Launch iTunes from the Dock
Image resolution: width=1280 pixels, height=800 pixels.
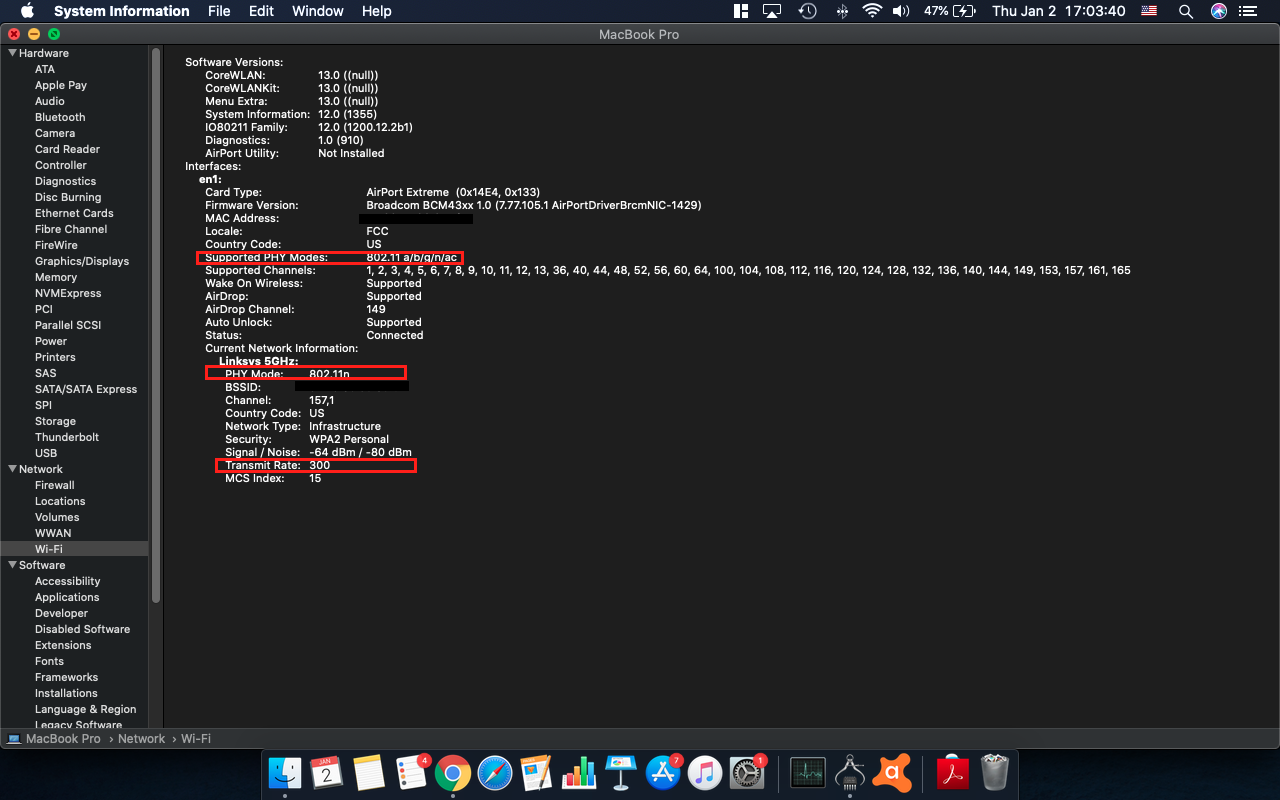(705, 772)
